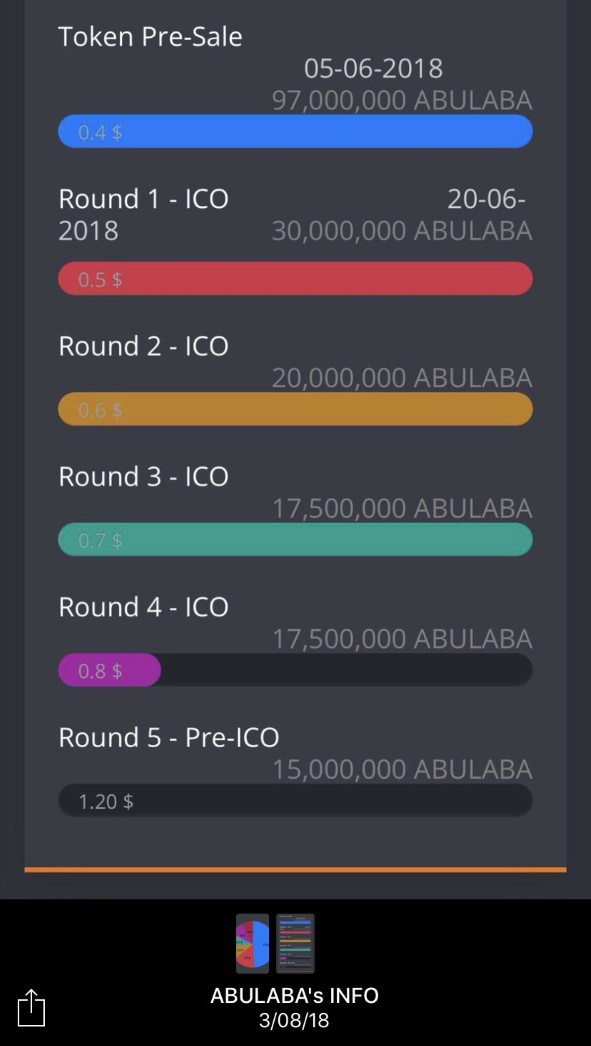Tap the ABULABA's INFO album title
The image size is (591, 1046).
[294, 995]
